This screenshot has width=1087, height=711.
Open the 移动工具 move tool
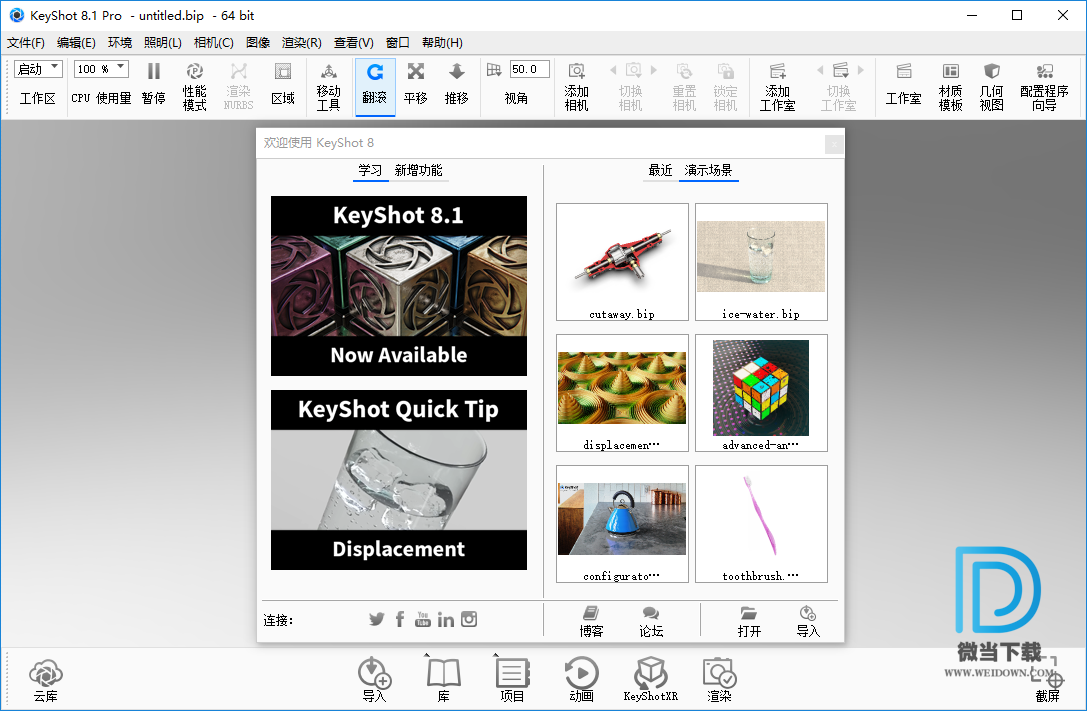329,87
